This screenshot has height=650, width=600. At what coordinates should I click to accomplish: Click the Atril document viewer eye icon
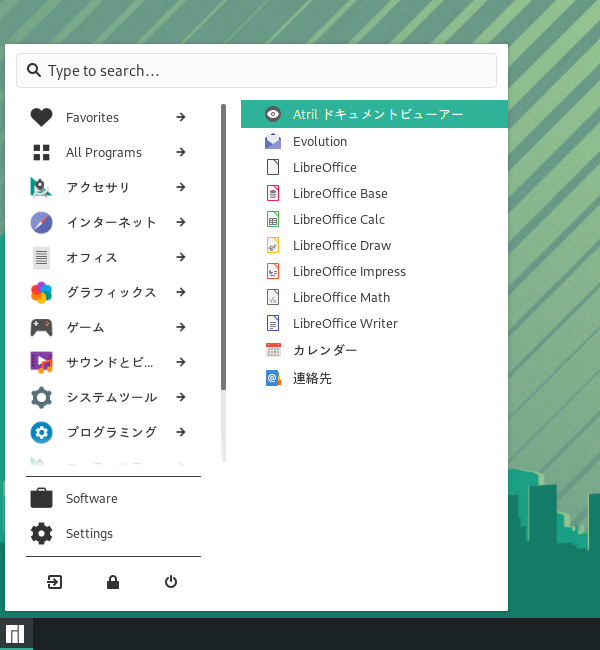(x=273, y=114)
